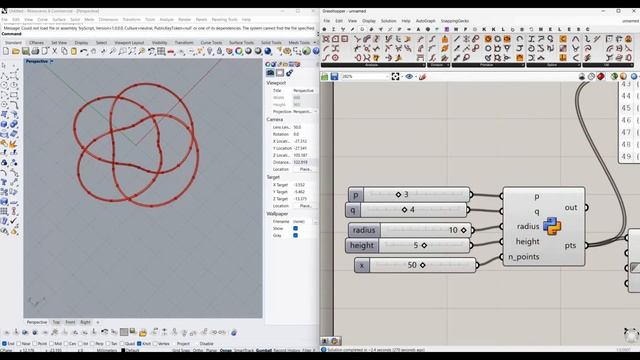
Task: Switch to the Curve Tools toolbar tab
Action: 211,42
